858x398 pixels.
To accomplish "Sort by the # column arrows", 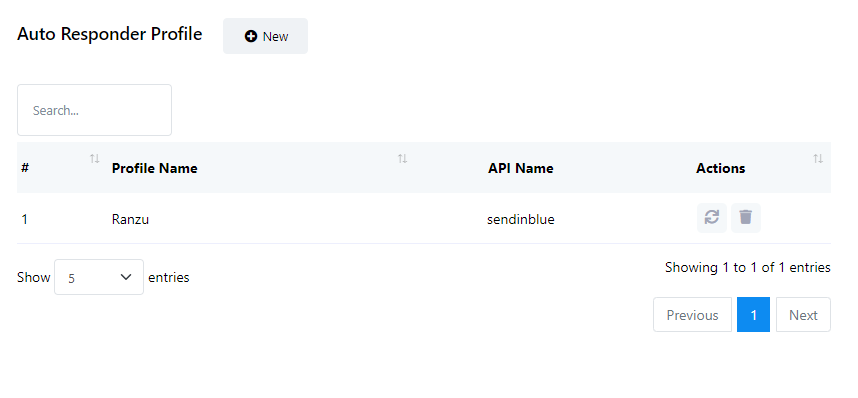I will tap(95, 159).
